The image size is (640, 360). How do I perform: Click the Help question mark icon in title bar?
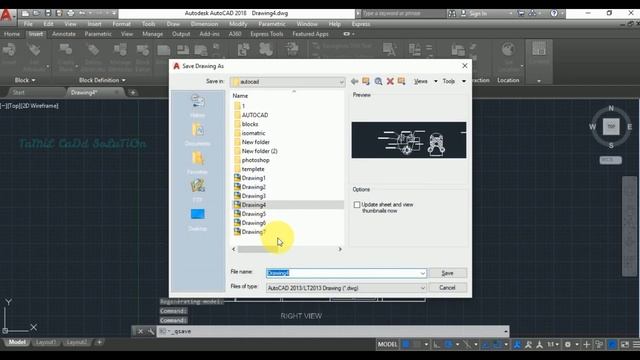coord(553,13)
